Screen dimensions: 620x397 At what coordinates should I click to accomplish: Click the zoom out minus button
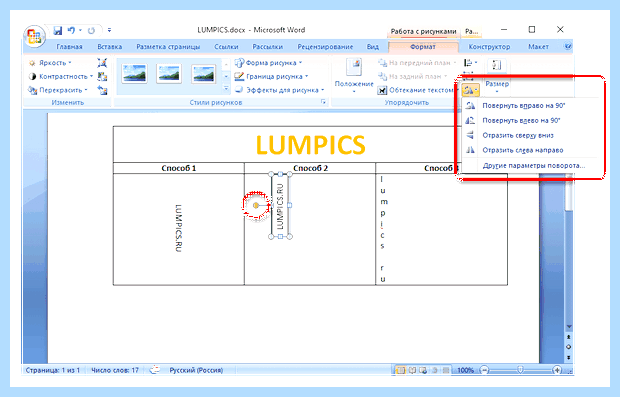484,371
